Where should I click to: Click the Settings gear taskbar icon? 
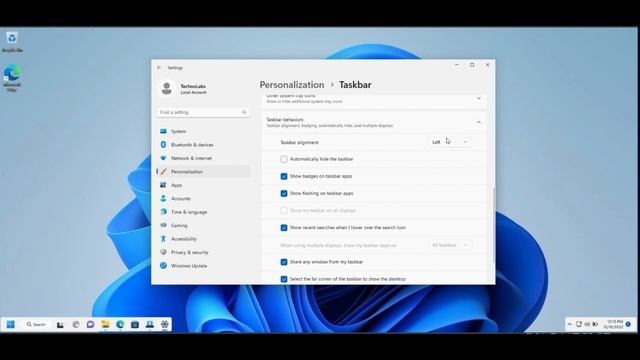coord(164,324)
